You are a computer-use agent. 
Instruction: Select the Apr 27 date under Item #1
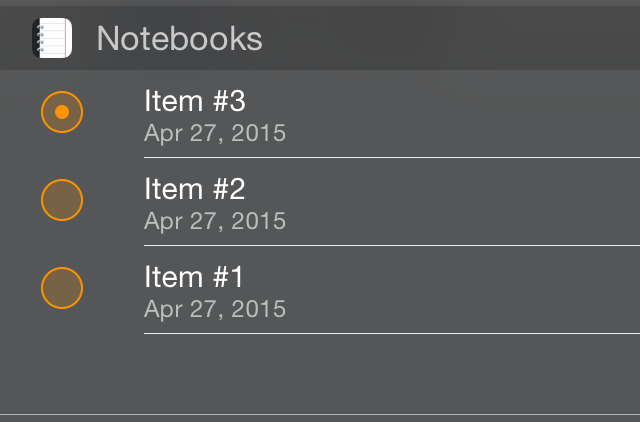pos(215,310)
